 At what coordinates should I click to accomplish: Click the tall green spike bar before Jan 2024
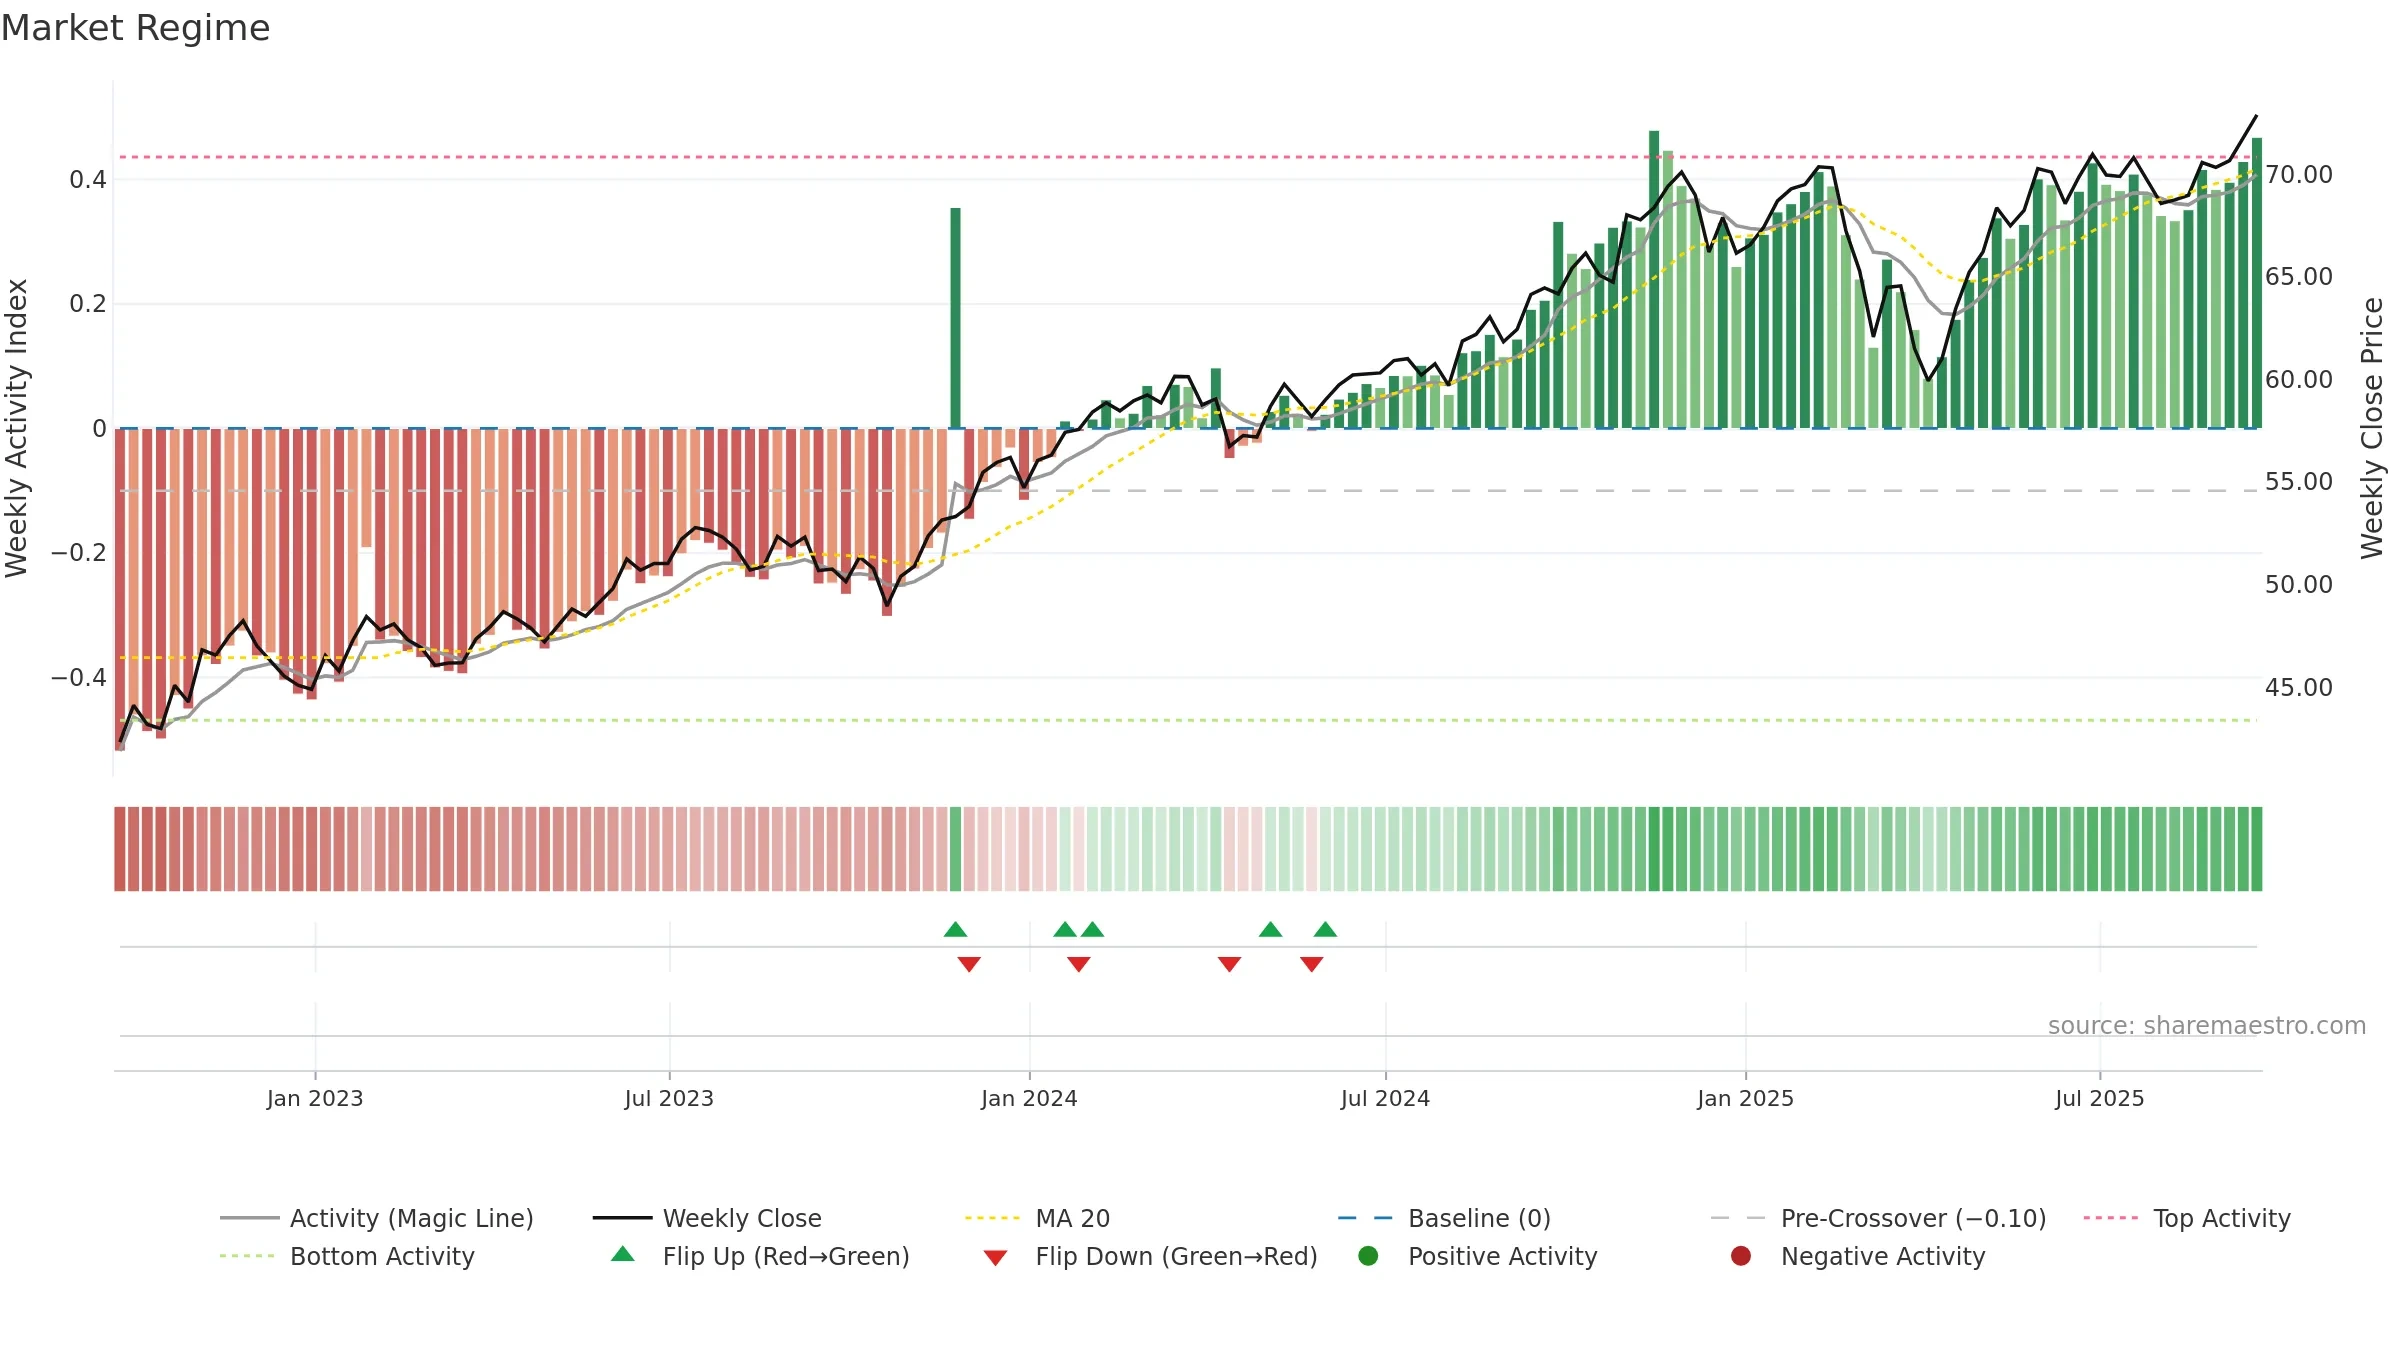(955, 318)
